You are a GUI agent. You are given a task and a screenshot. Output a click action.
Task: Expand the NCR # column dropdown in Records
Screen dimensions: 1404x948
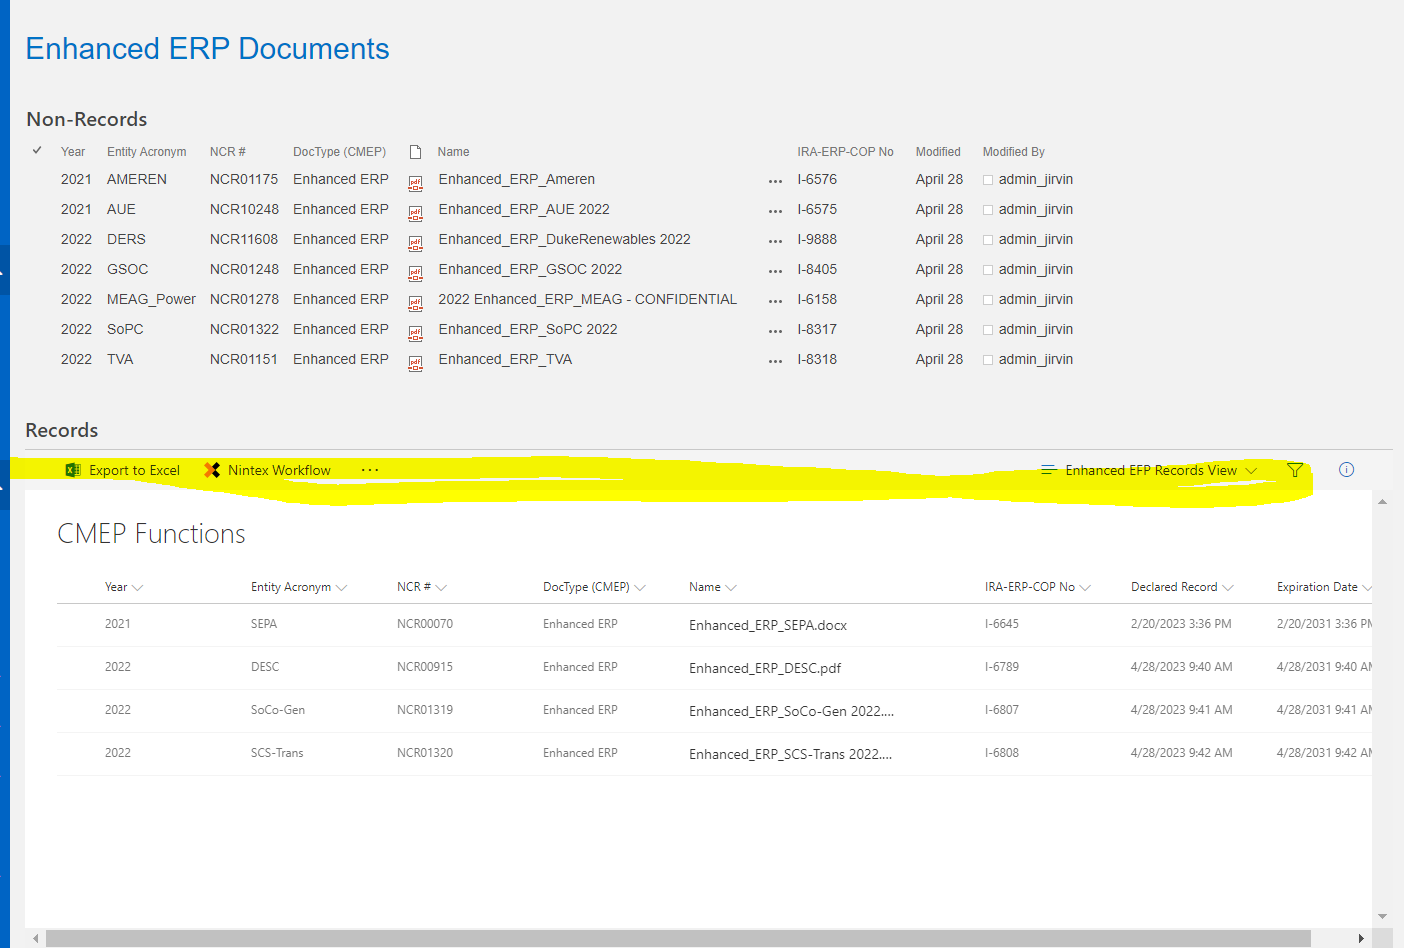(441, 588)
